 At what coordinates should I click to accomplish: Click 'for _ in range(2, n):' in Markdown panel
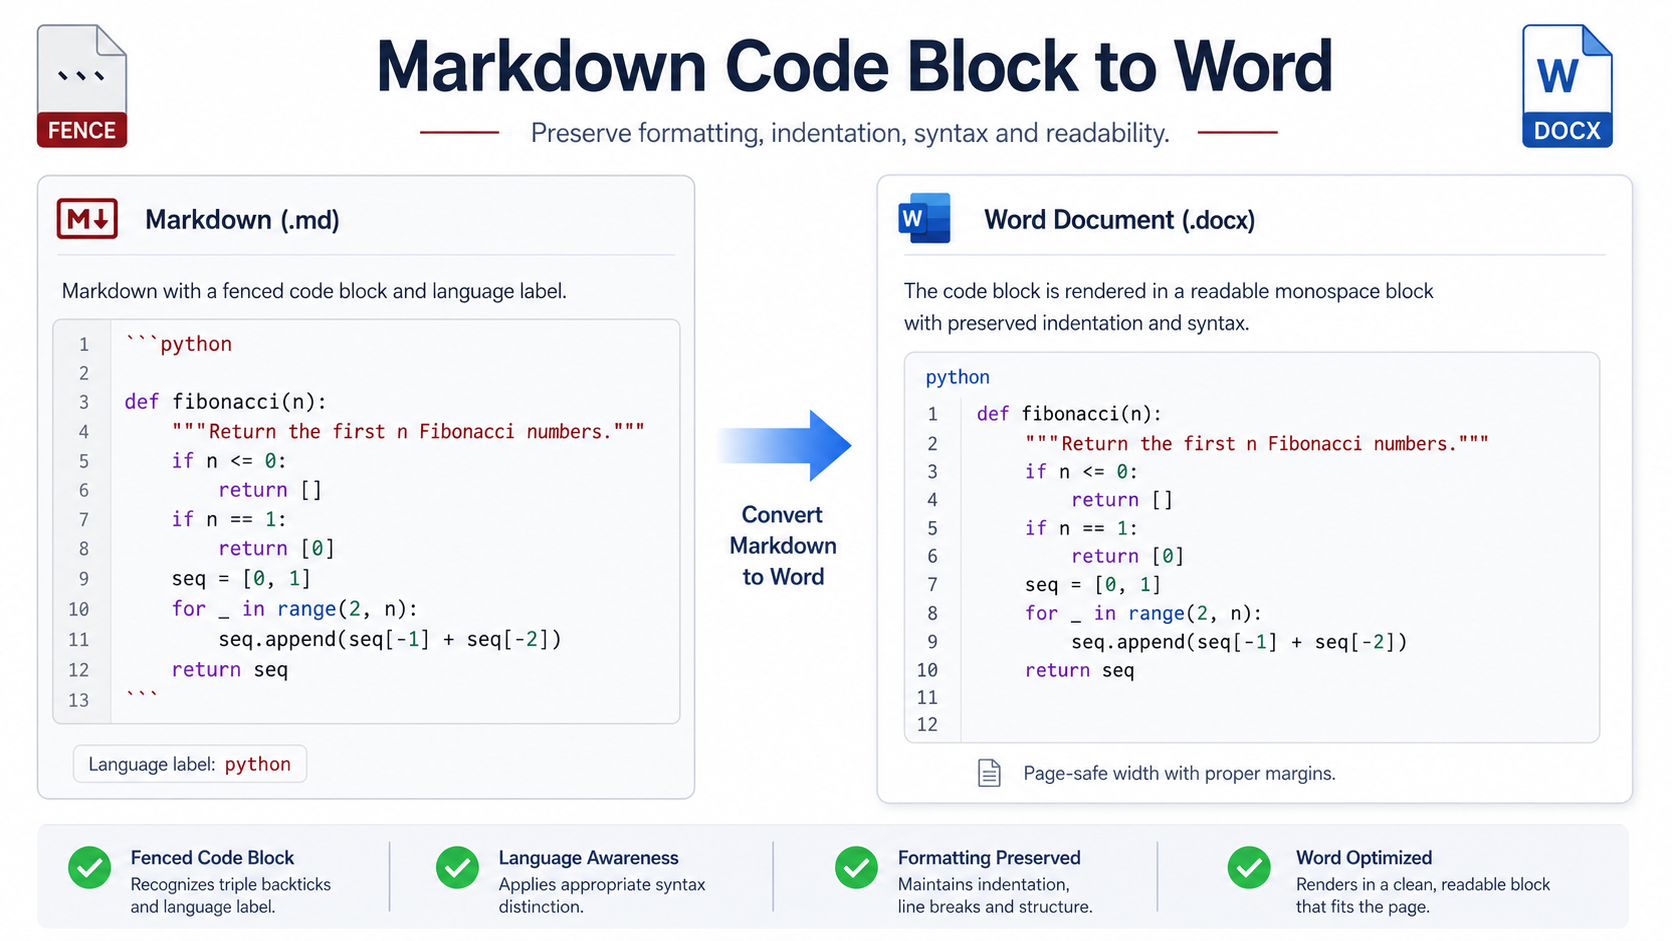click(295, 609)
